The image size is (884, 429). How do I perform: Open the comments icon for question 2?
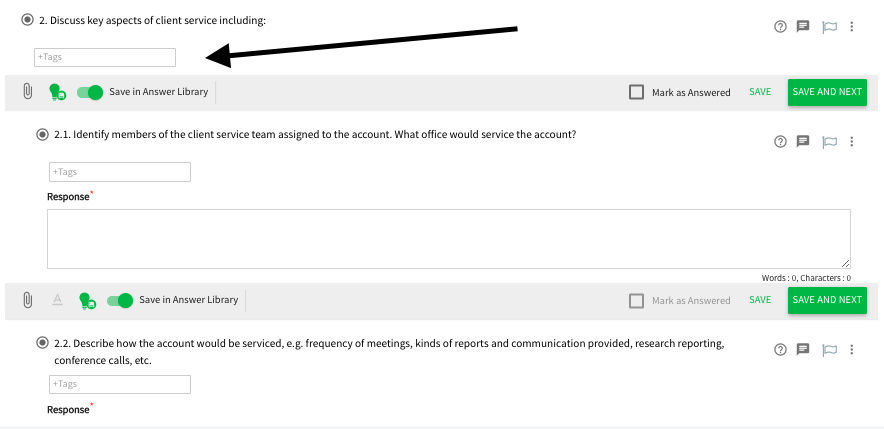click(803, 26)
